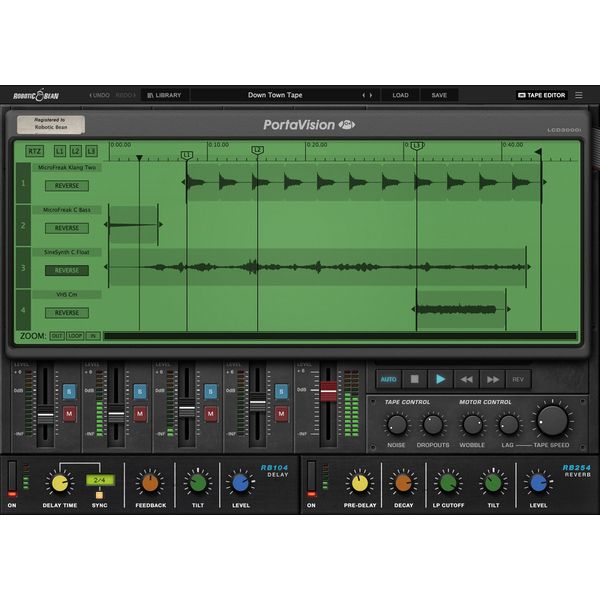The image size is (600, 600).
Task: Click the Rewind transport button
Action: point(465,379)
